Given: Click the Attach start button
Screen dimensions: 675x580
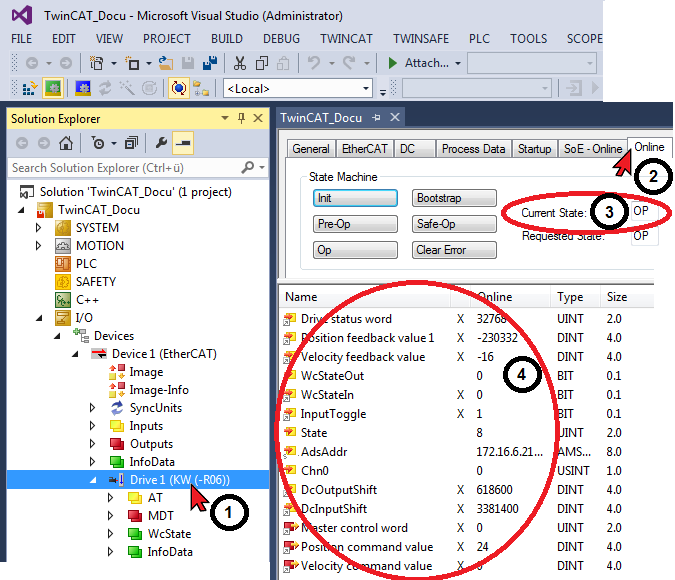Looking at the screenshot, I should coord(417,63).
